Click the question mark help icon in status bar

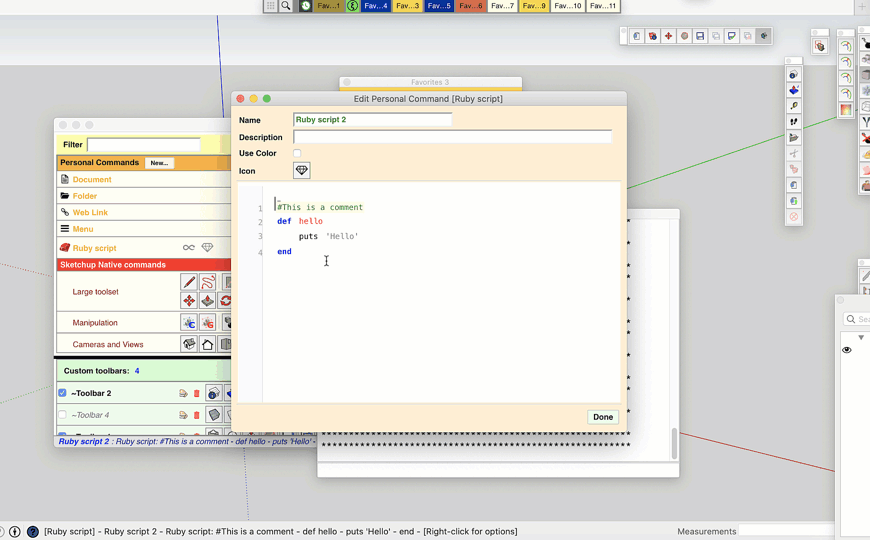click(x=33, y=532)
